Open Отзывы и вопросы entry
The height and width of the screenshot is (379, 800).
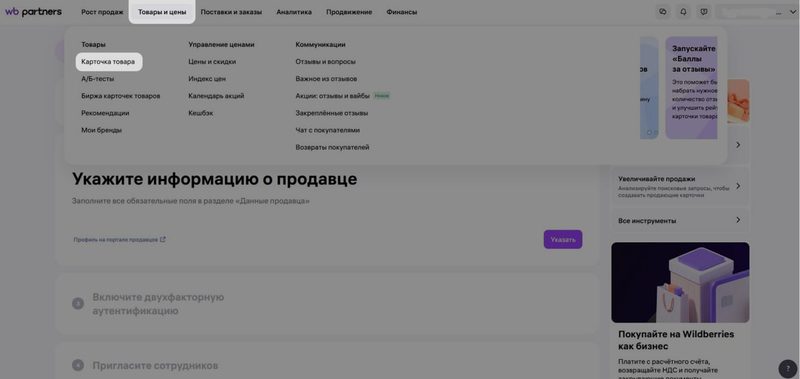click(x=326, y=62)
